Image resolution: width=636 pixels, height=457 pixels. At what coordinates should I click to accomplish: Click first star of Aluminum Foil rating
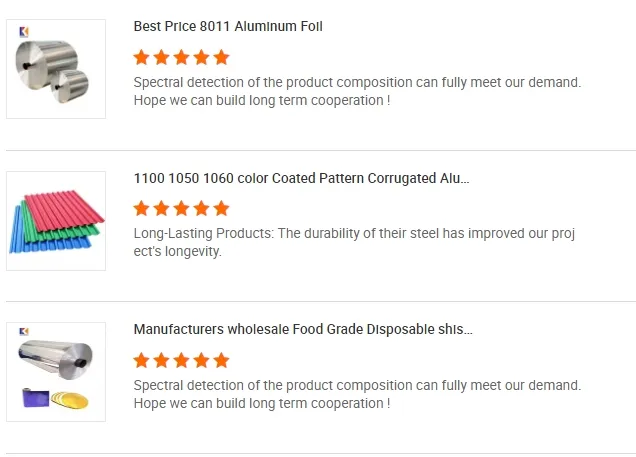pyautogui.click(x=142, y=57)
